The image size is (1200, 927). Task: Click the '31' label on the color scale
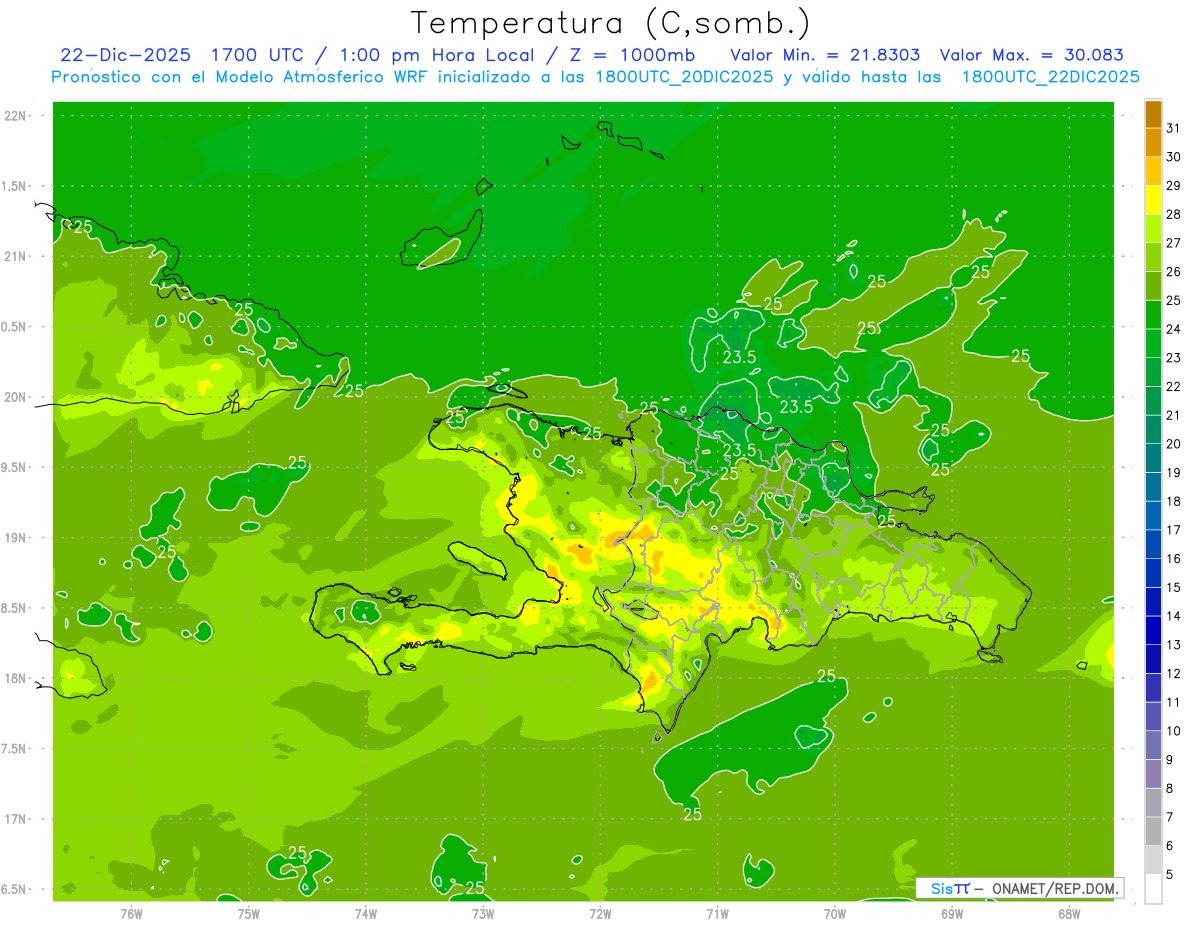pos(1174,128)
